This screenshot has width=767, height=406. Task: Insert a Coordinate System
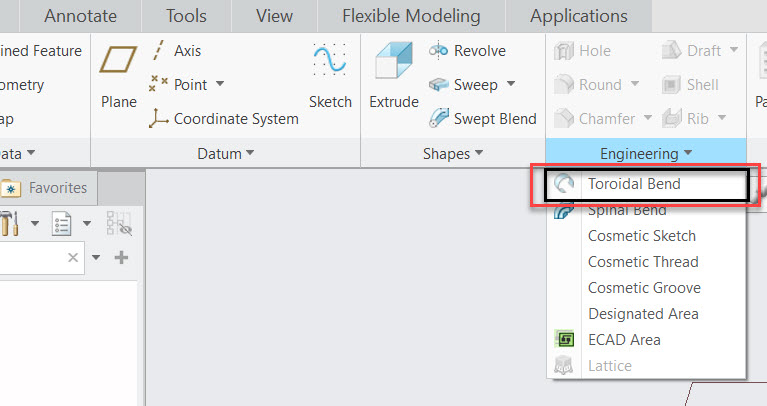click(x=223, y=118)
